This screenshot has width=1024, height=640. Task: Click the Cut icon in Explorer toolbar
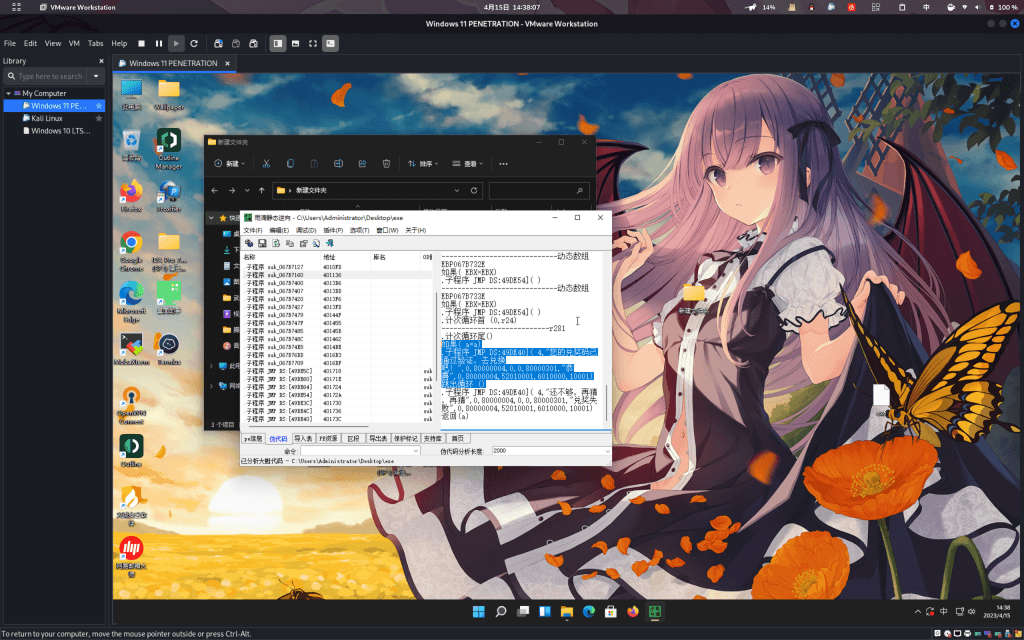pyautogui.click(x=266, y=164)
